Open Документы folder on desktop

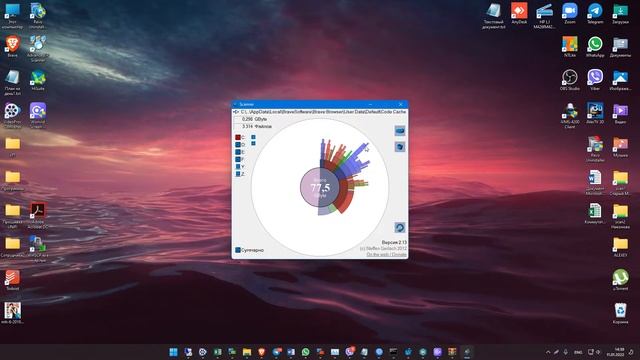point(620,47)
